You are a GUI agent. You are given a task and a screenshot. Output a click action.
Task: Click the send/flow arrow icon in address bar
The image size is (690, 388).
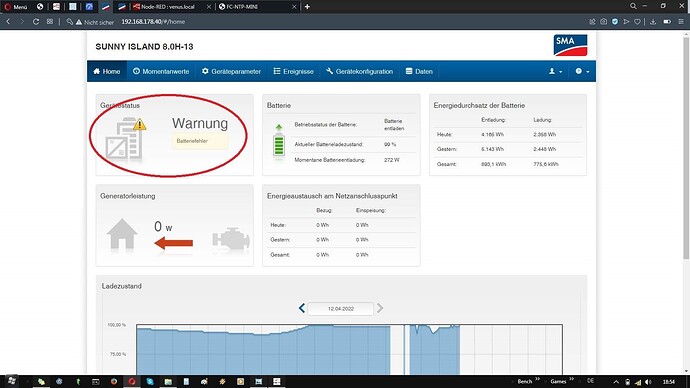[626, 22]
